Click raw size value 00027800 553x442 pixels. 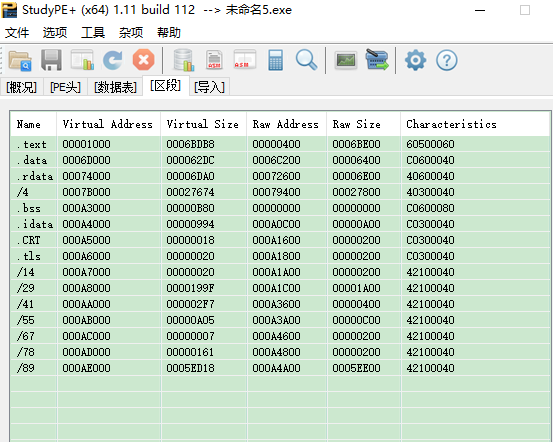click(x=356, y=192)
